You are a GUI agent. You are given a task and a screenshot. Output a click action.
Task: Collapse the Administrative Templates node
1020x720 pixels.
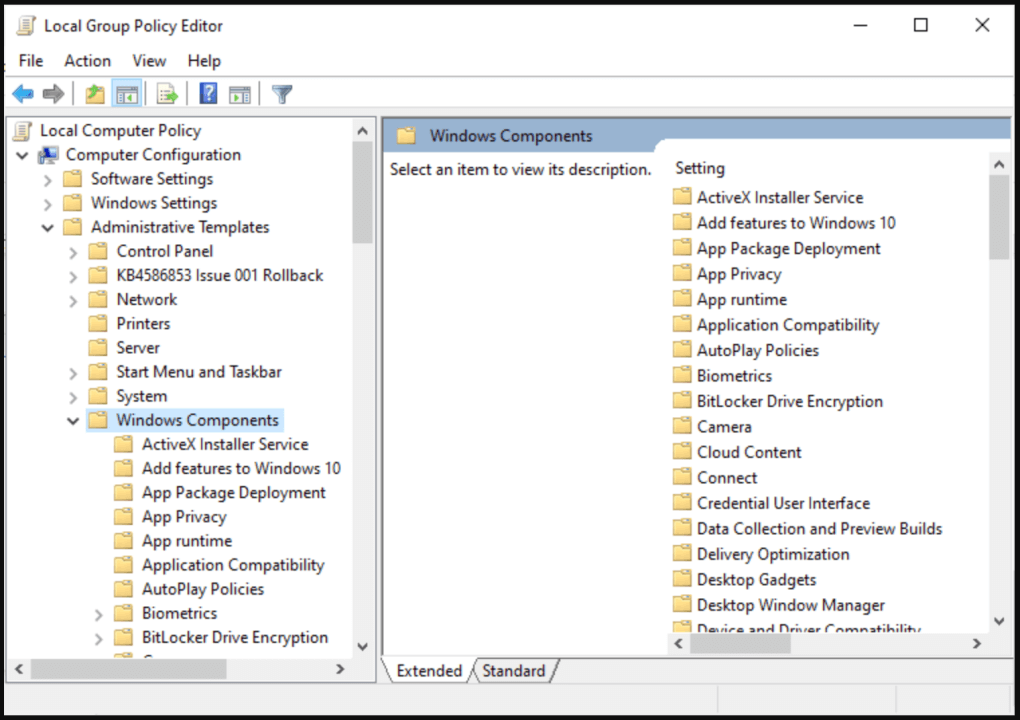pos(47,227)
